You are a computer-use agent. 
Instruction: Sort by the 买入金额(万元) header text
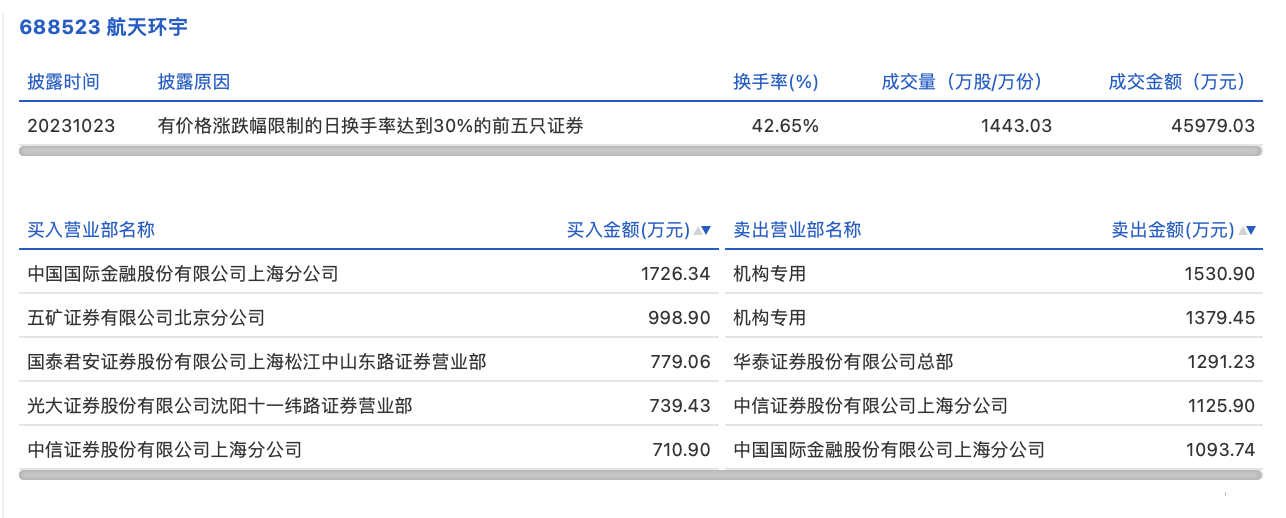coord(627,230)
